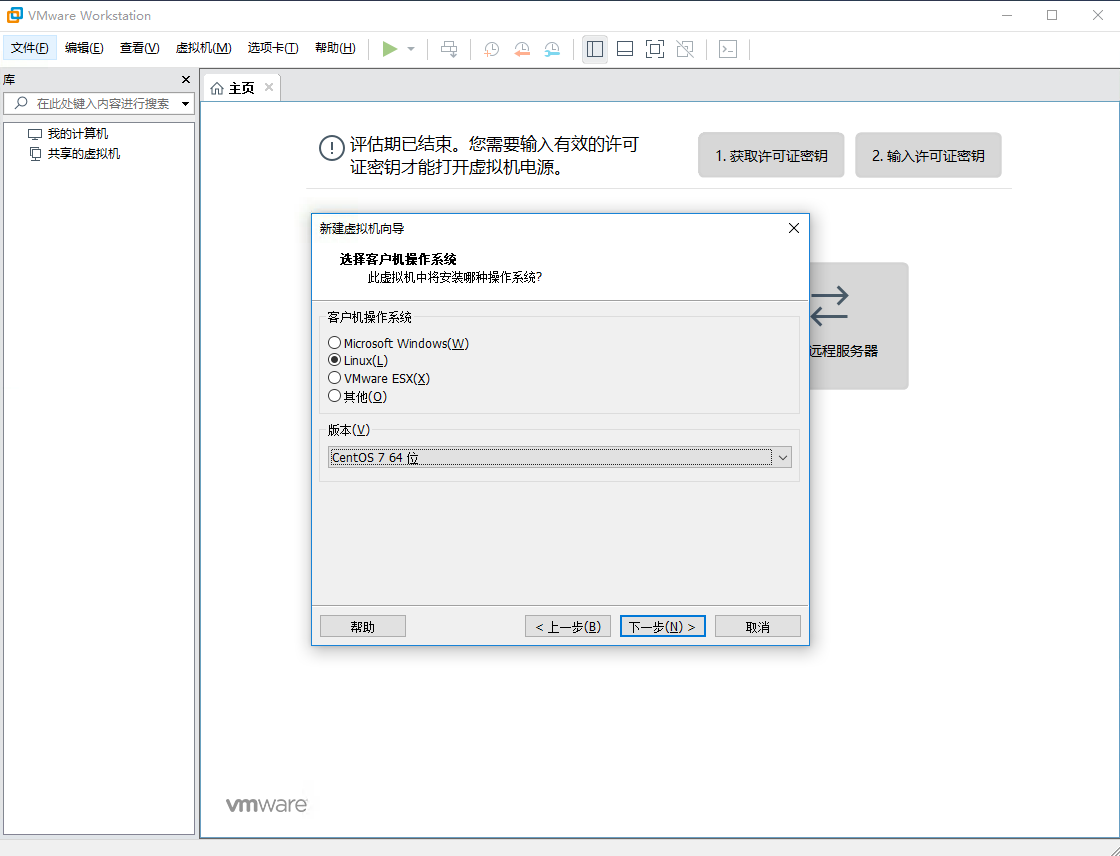Click the 帮助 button in the wizard
Image resolution: width=1120 pixels, height=856 pixels.
tap(363, 627)
